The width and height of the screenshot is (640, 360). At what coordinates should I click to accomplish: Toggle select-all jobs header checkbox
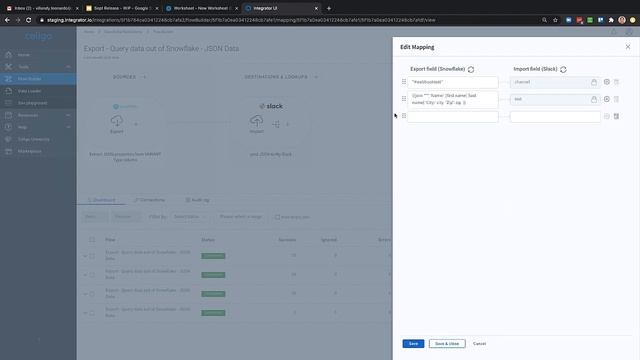click(92, 240)
